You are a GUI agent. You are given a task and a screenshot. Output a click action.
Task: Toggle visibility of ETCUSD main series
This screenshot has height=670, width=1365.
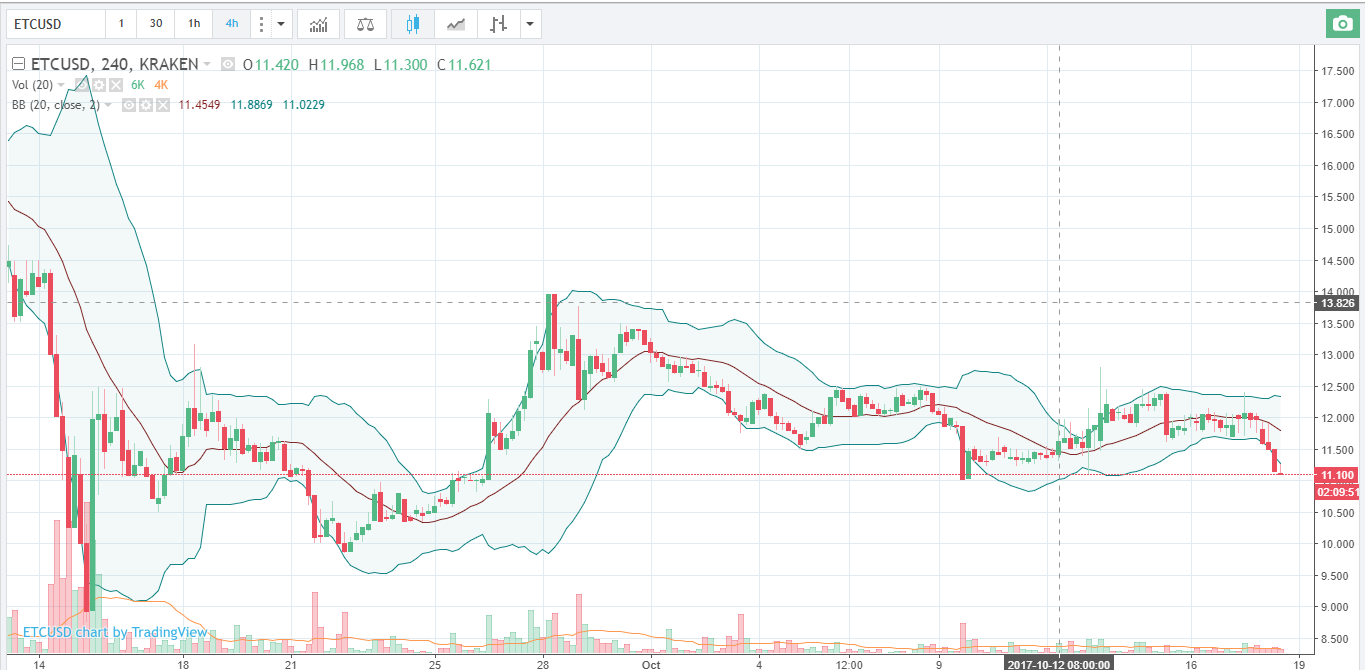(228, 65)
